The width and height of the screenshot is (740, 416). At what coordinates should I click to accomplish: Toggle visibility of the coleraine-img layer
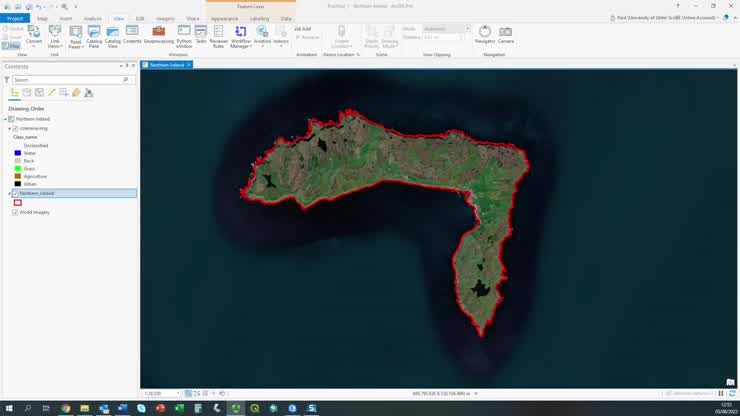tap(15, 128)
